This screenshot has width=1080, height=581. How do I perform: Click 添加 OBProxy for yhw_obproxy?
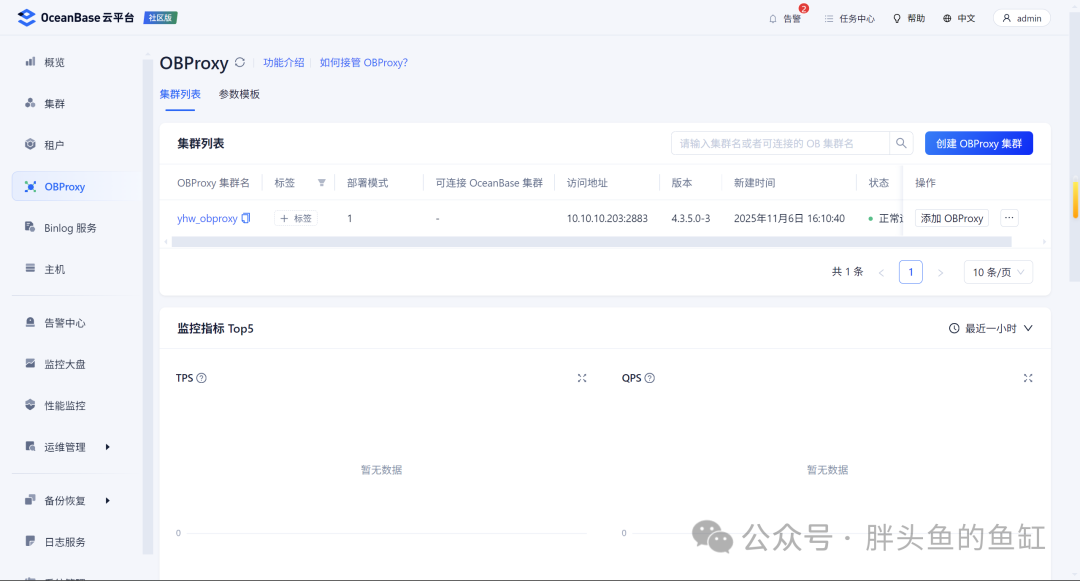[952, 218]
